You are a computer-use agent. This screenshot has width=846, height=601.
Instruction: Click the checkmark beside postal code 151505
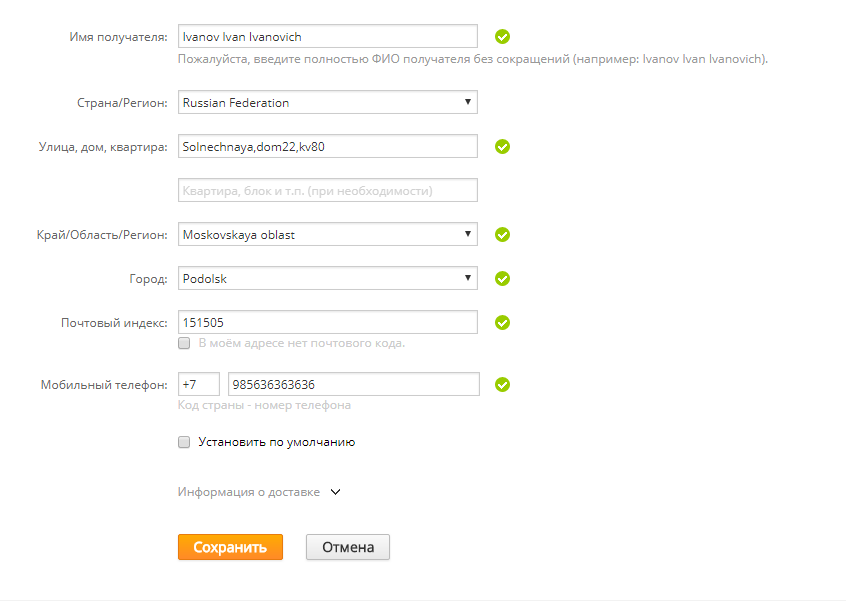[x=503, y=322]
